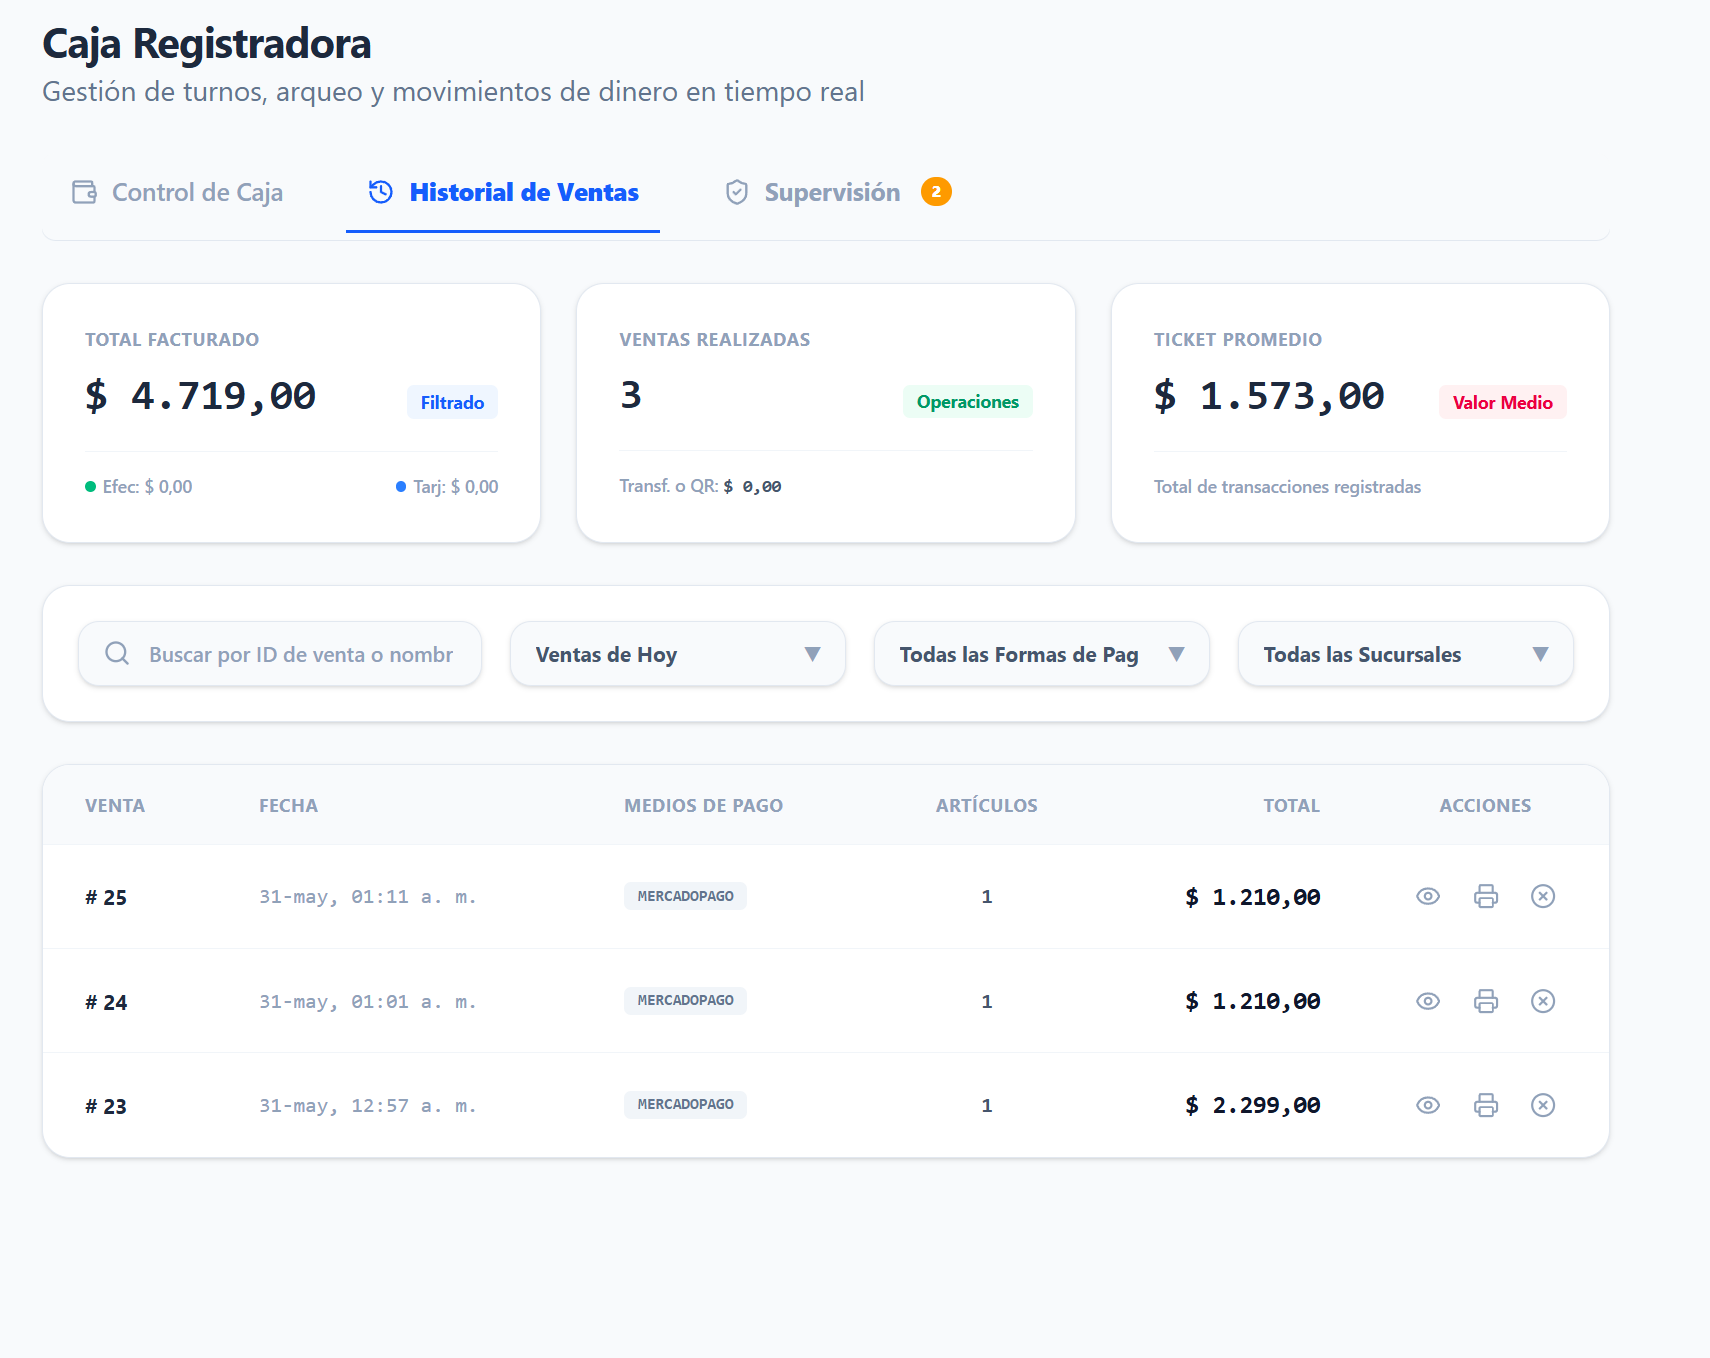This screenshot has height=1358, width=1710.
Task: Select sale number # 24
Action: click(x=106, y=1002)
